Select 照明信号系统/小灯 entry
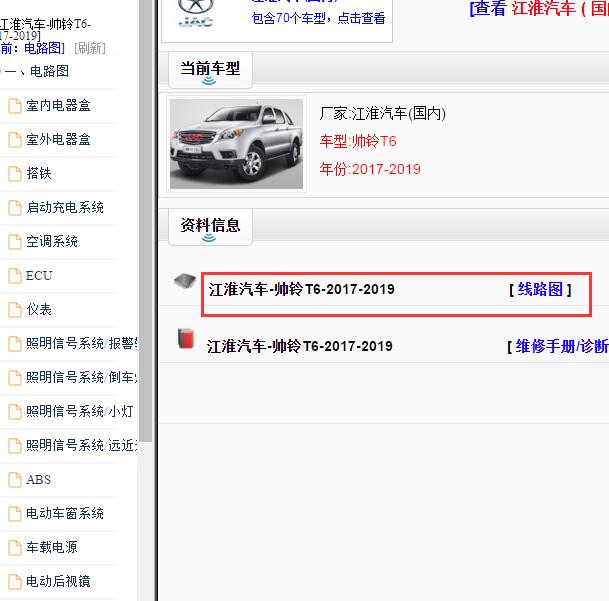 click(80, 411)
